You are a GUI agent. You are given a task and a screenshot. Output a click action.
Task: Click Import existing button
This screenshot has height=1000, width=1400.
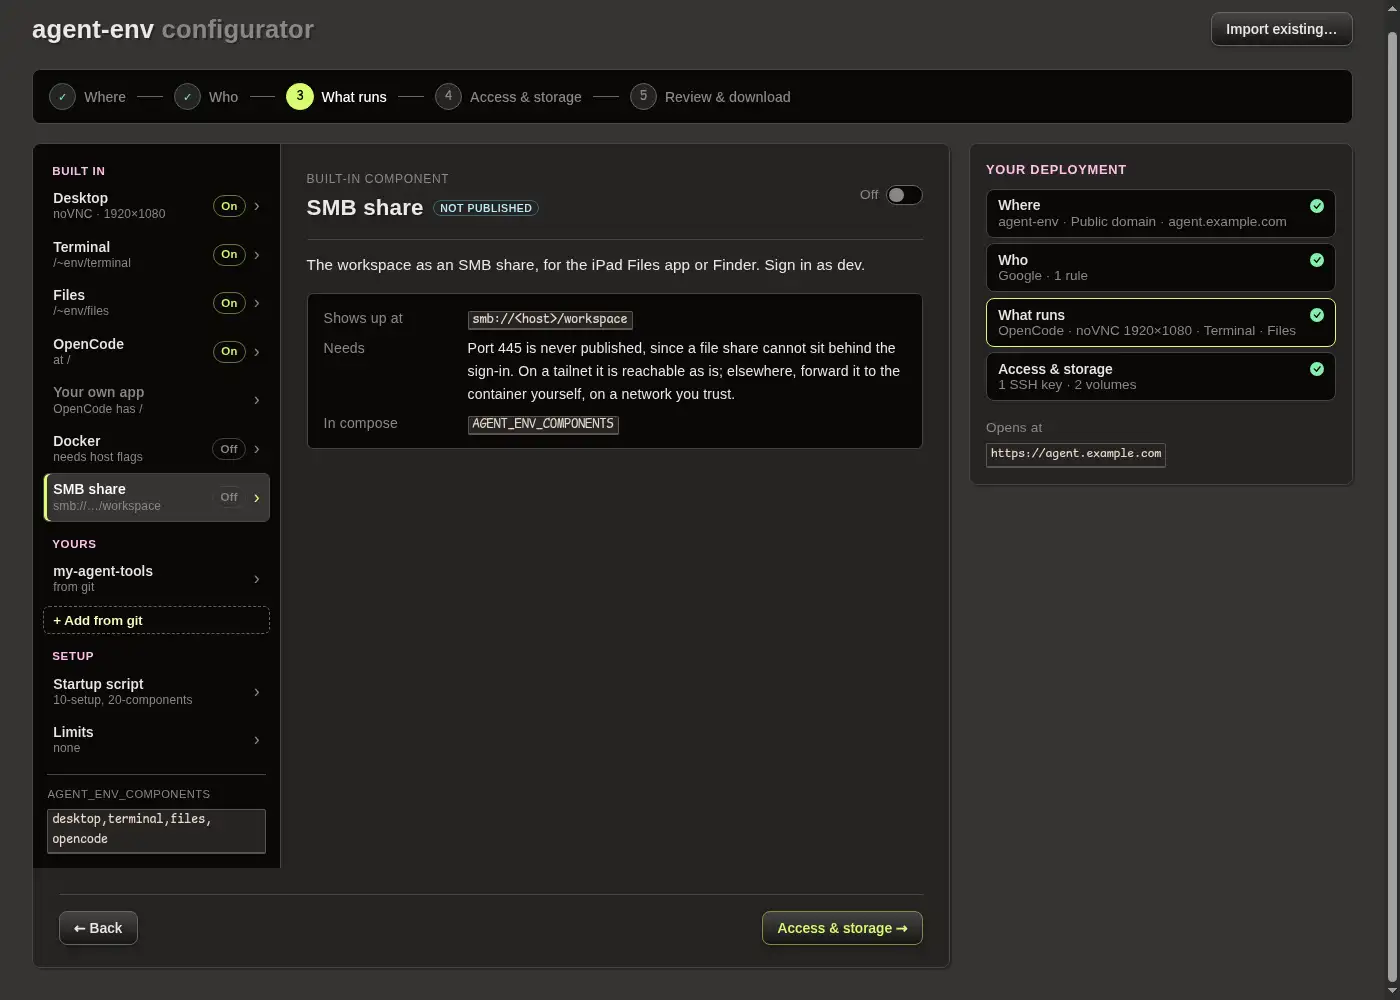pyautogui.click(x=1281, y=29)
